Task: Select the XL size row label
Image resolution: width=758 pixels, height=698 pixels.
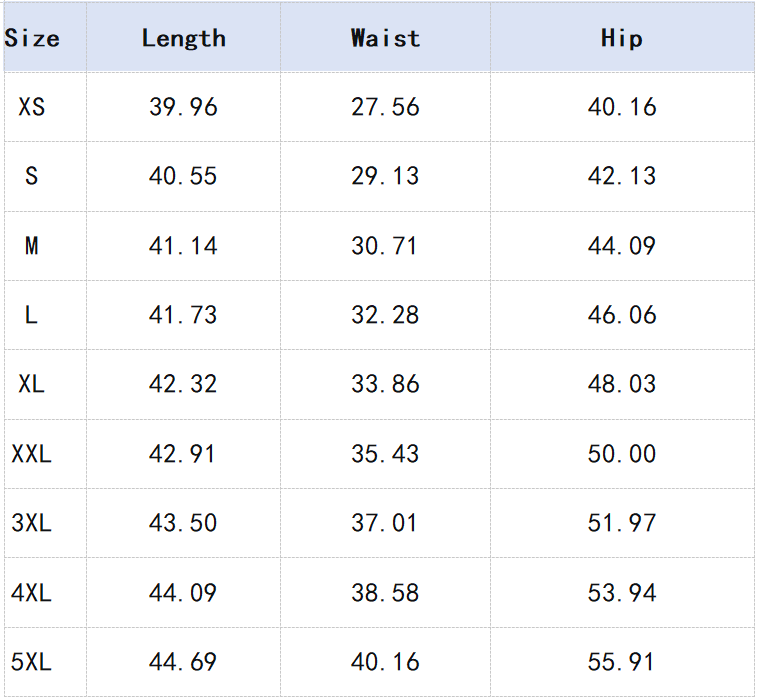Action: click(32, 384)
